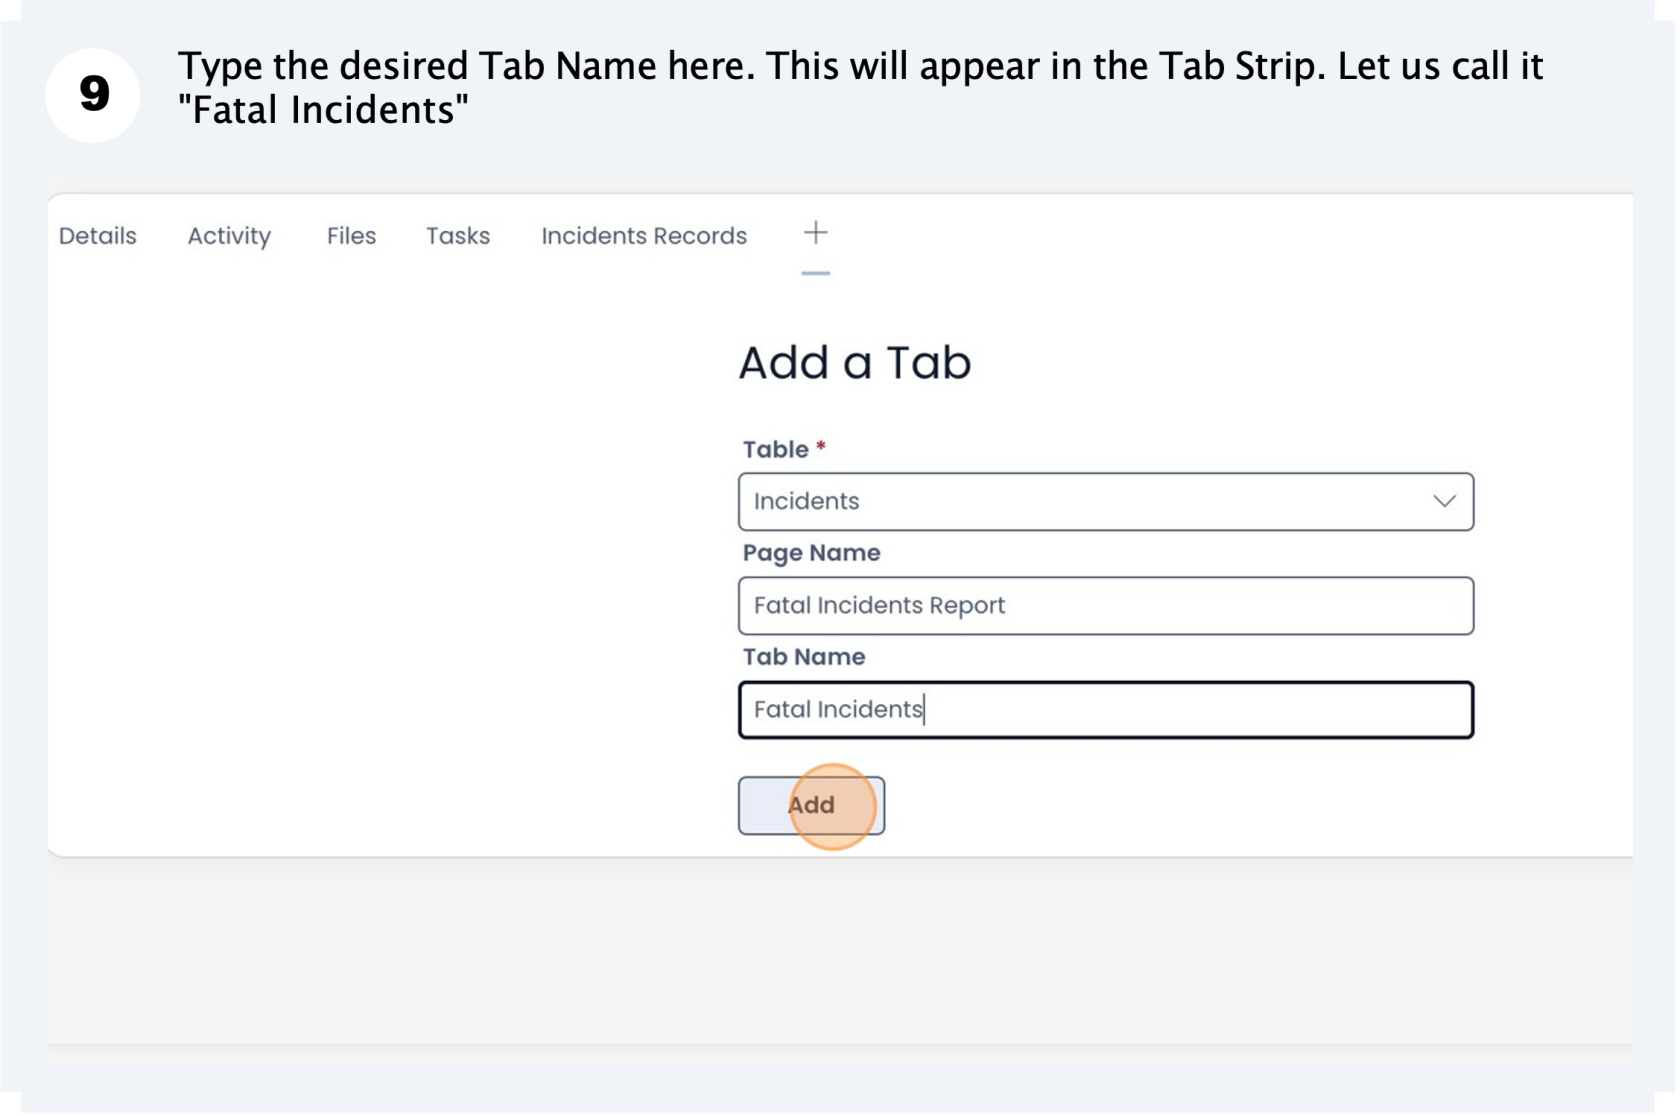1680x1116 pixels.
Task: Expand the Table dropdown chevron arrow
Action: [x=1444, y=501]
